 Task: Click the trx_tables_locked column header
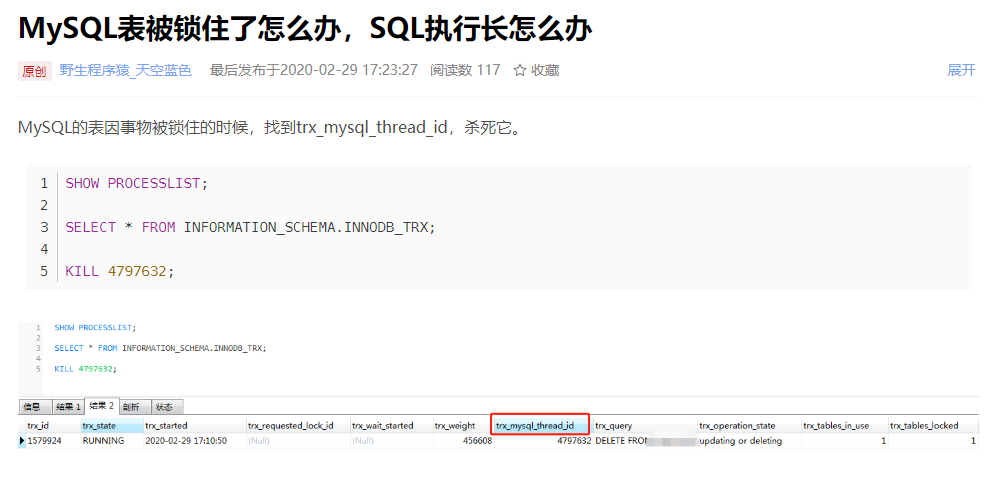tap(933, 425)
